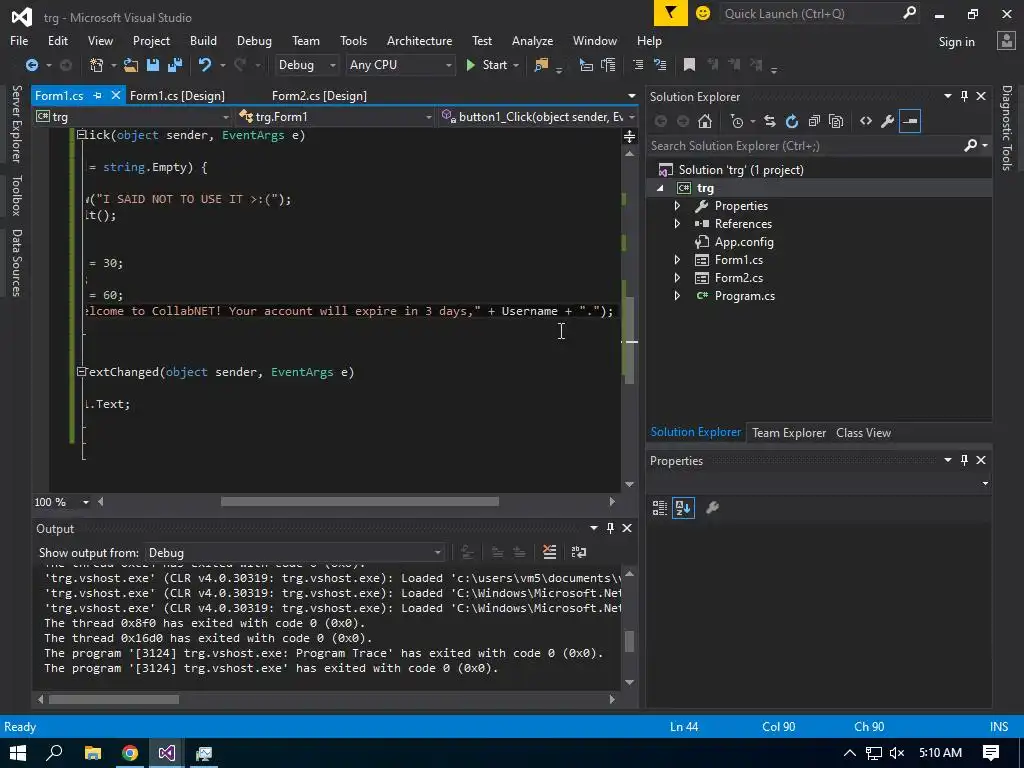Screen dimensions: 1024x768
Task: Click the yellow notifications flag icon
Action: [x=671, y=13]
